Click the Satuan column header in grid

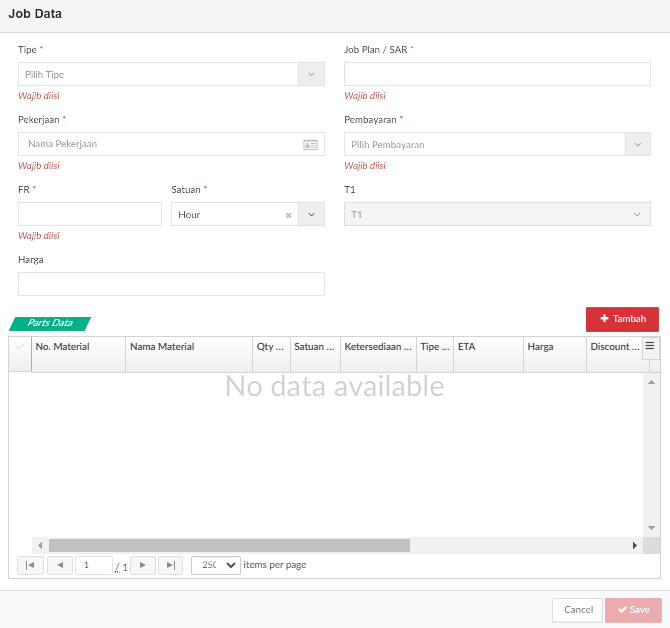[x=315, y=354]
